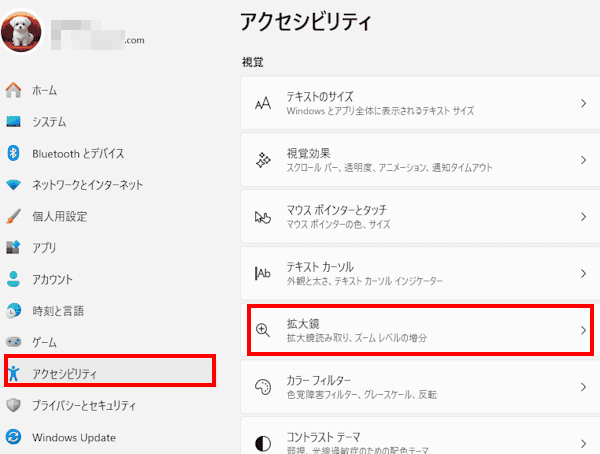600x454 pixels.
Task: Open マウス ポインターとタッチ setting title
Action: pyautogui.click(x=337, y=210)
